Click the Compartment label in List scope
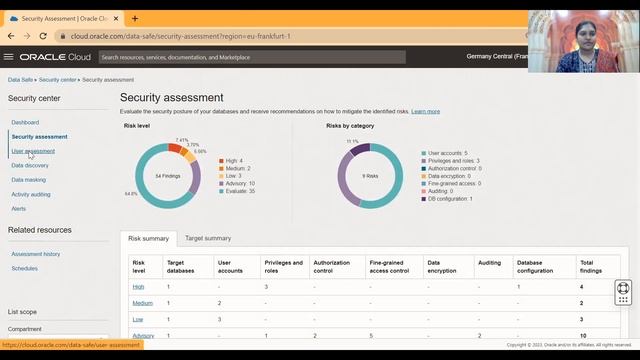 (x=24, y=329)
